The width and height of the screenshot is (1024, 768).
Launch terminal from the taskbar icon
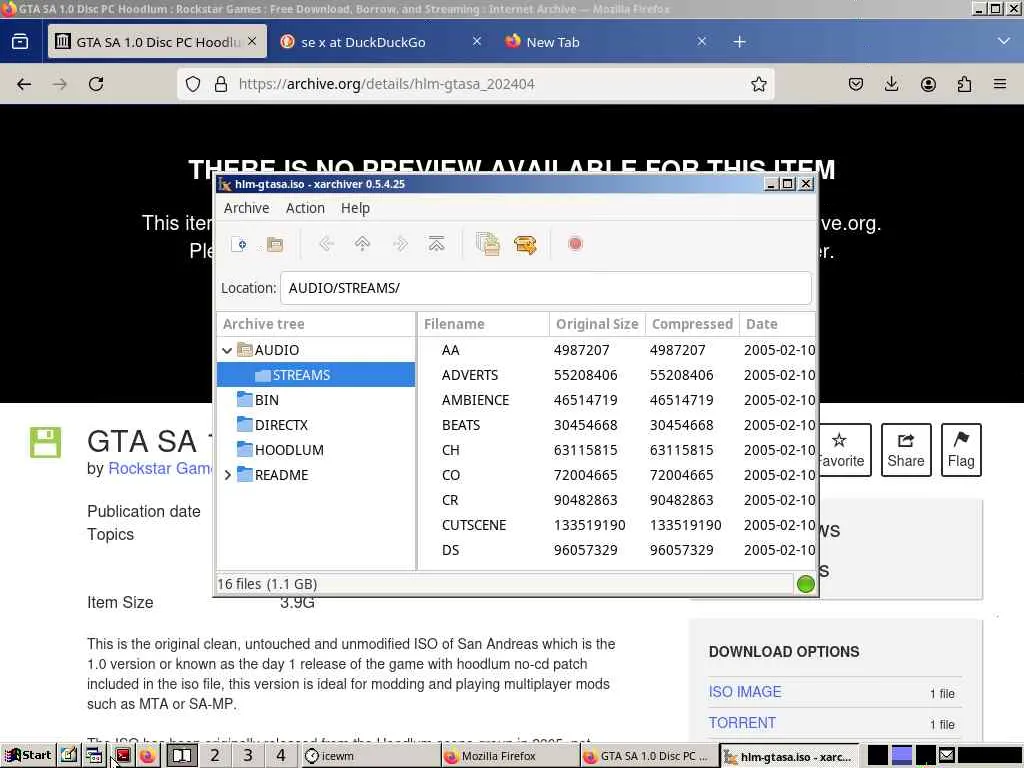[x=122, y=756]
